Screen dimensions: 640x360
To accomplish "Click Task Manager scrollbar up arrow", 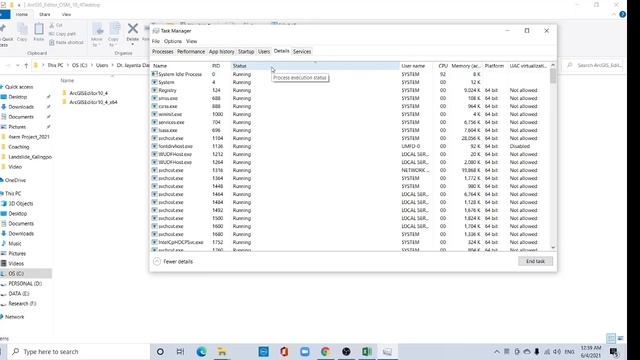I will (x=553, y=65).
